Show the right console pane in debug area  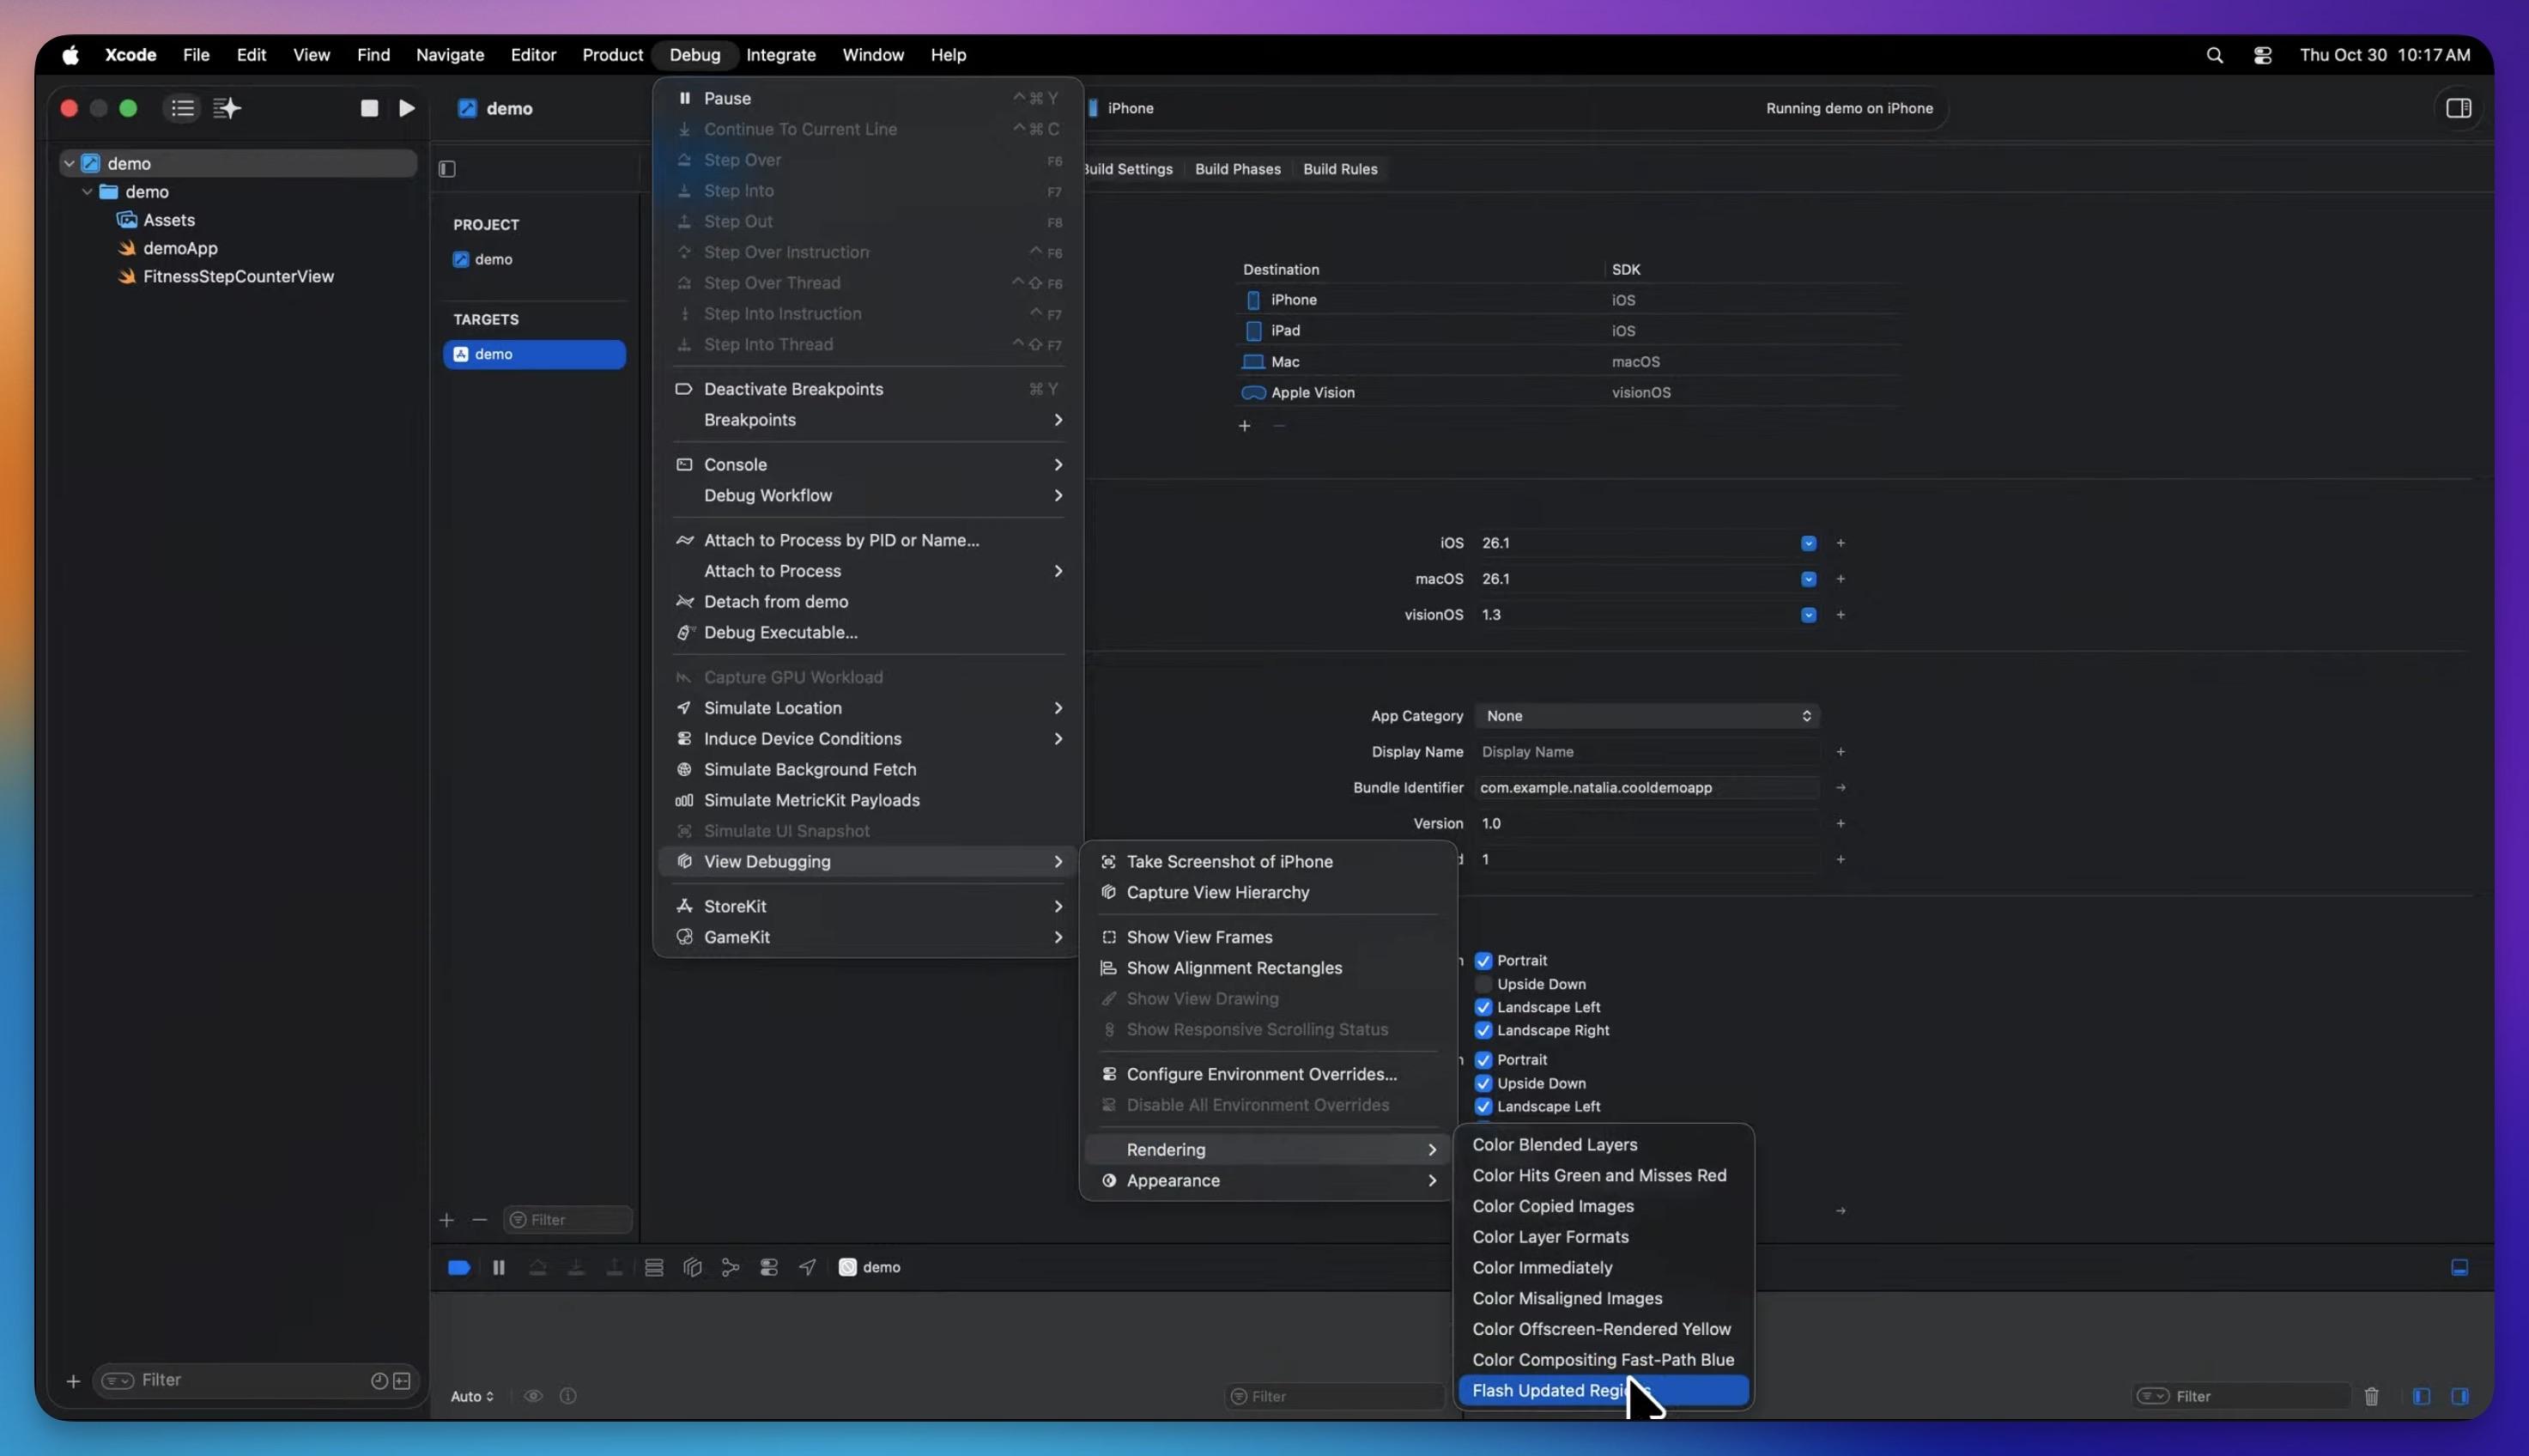pyautogui.click(x=2459, y=1396)
